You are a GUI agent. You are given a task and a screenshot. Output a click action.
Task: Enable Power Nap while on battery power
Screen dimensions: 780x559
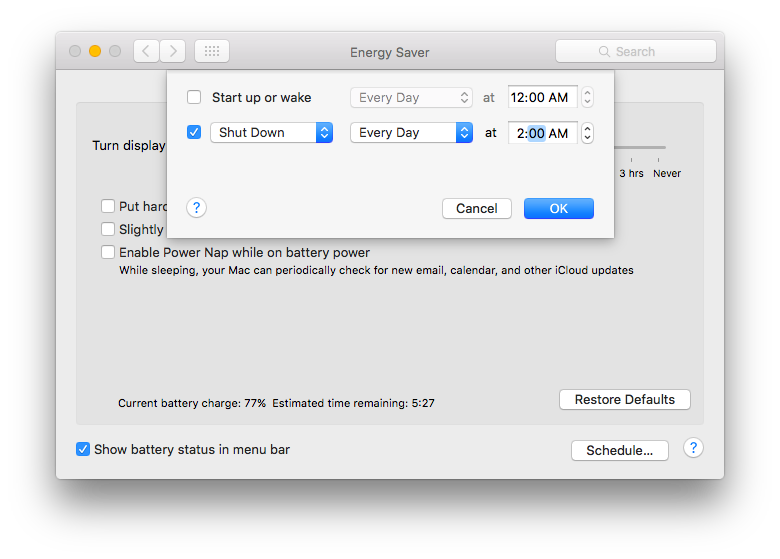click(x=108, y=253)
